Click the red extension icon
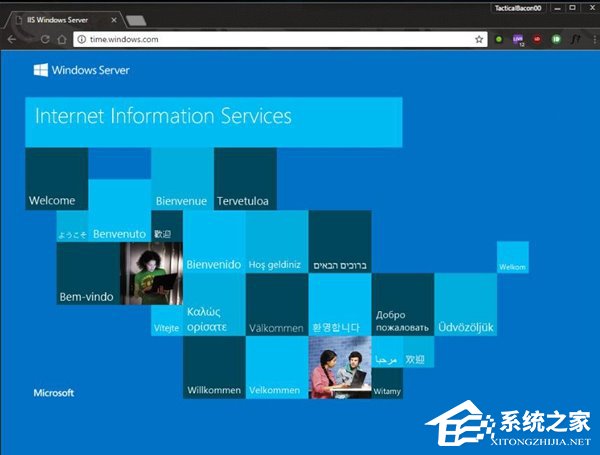The image size is (600, 455). pyautogui.click(x=537, y=39)
